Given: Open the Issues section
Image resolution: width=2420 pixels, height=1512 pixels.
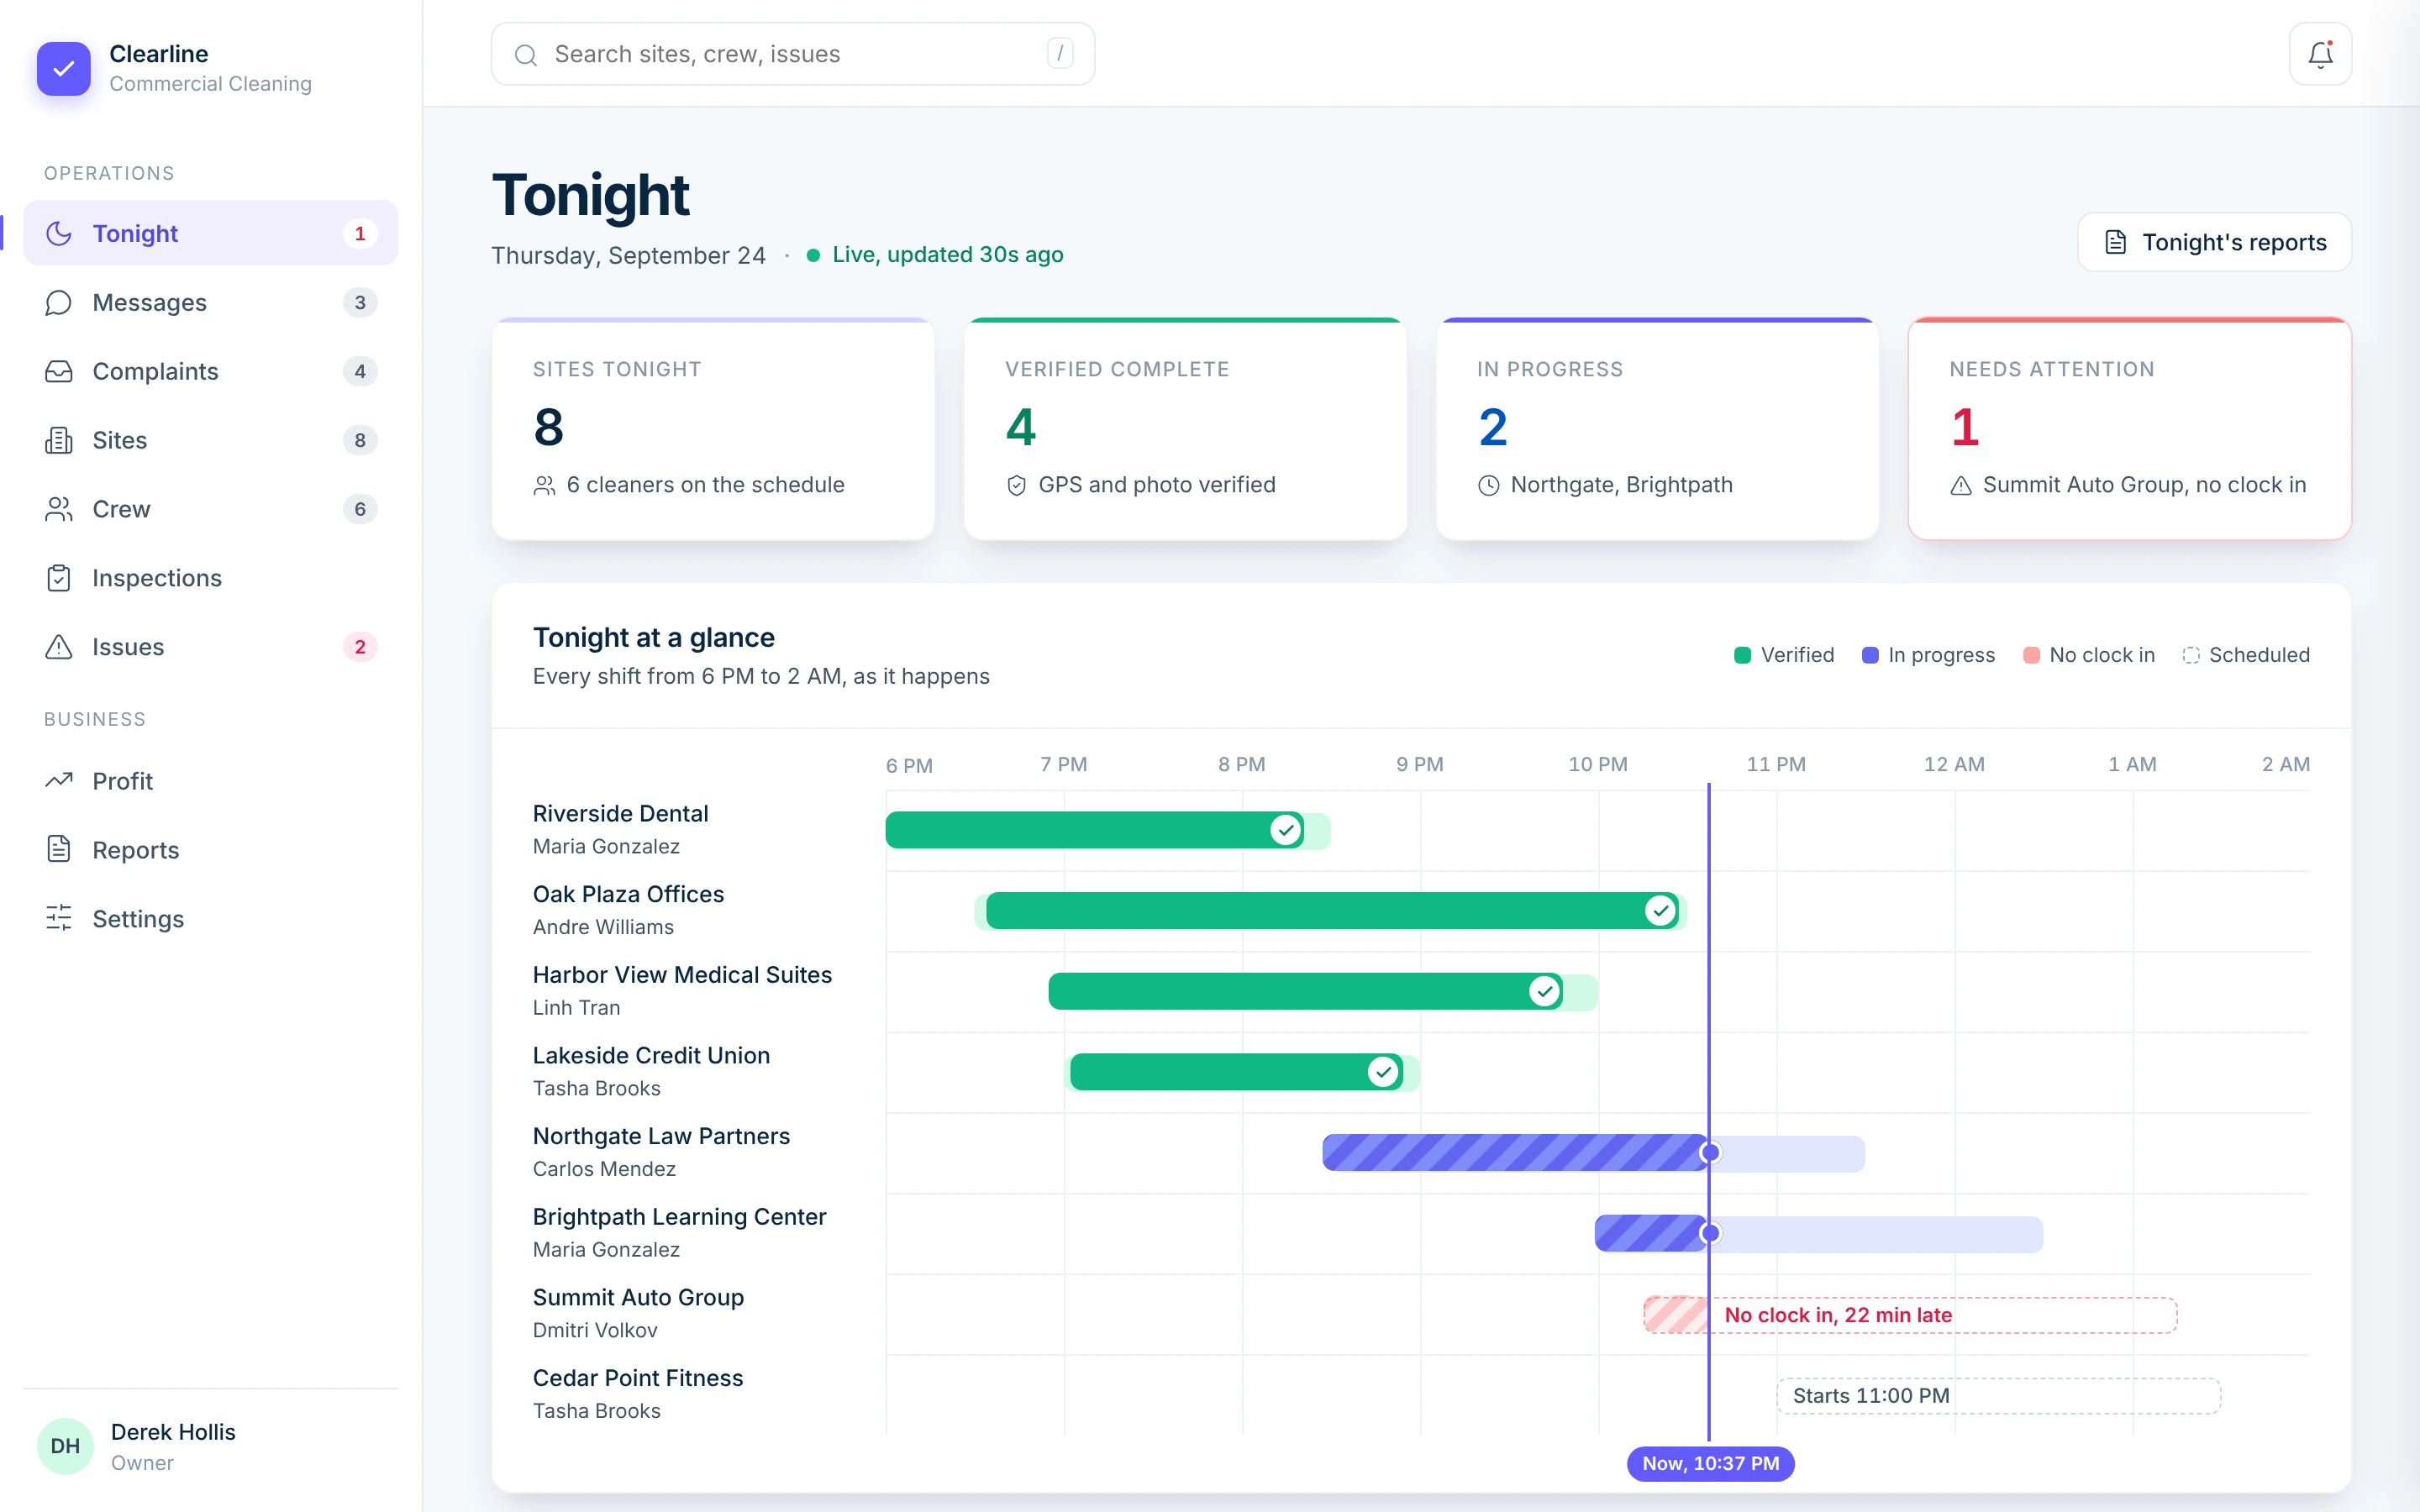Looking at the screenshot, I should coord(211,647).
